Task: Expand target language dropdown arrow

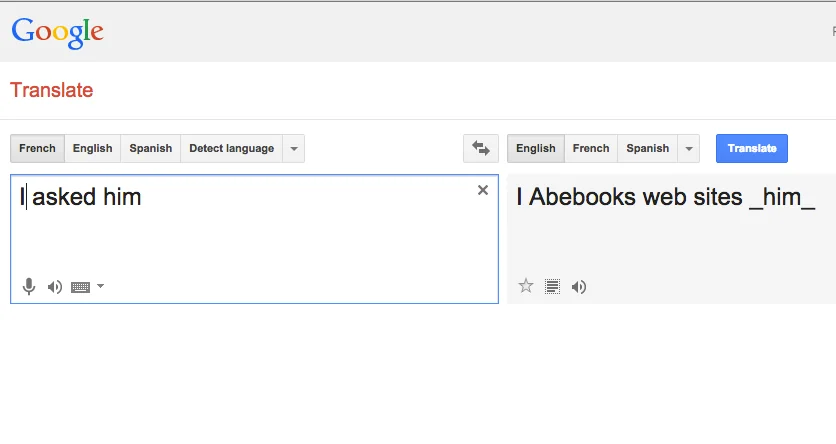Action: [x=689, y=148]
